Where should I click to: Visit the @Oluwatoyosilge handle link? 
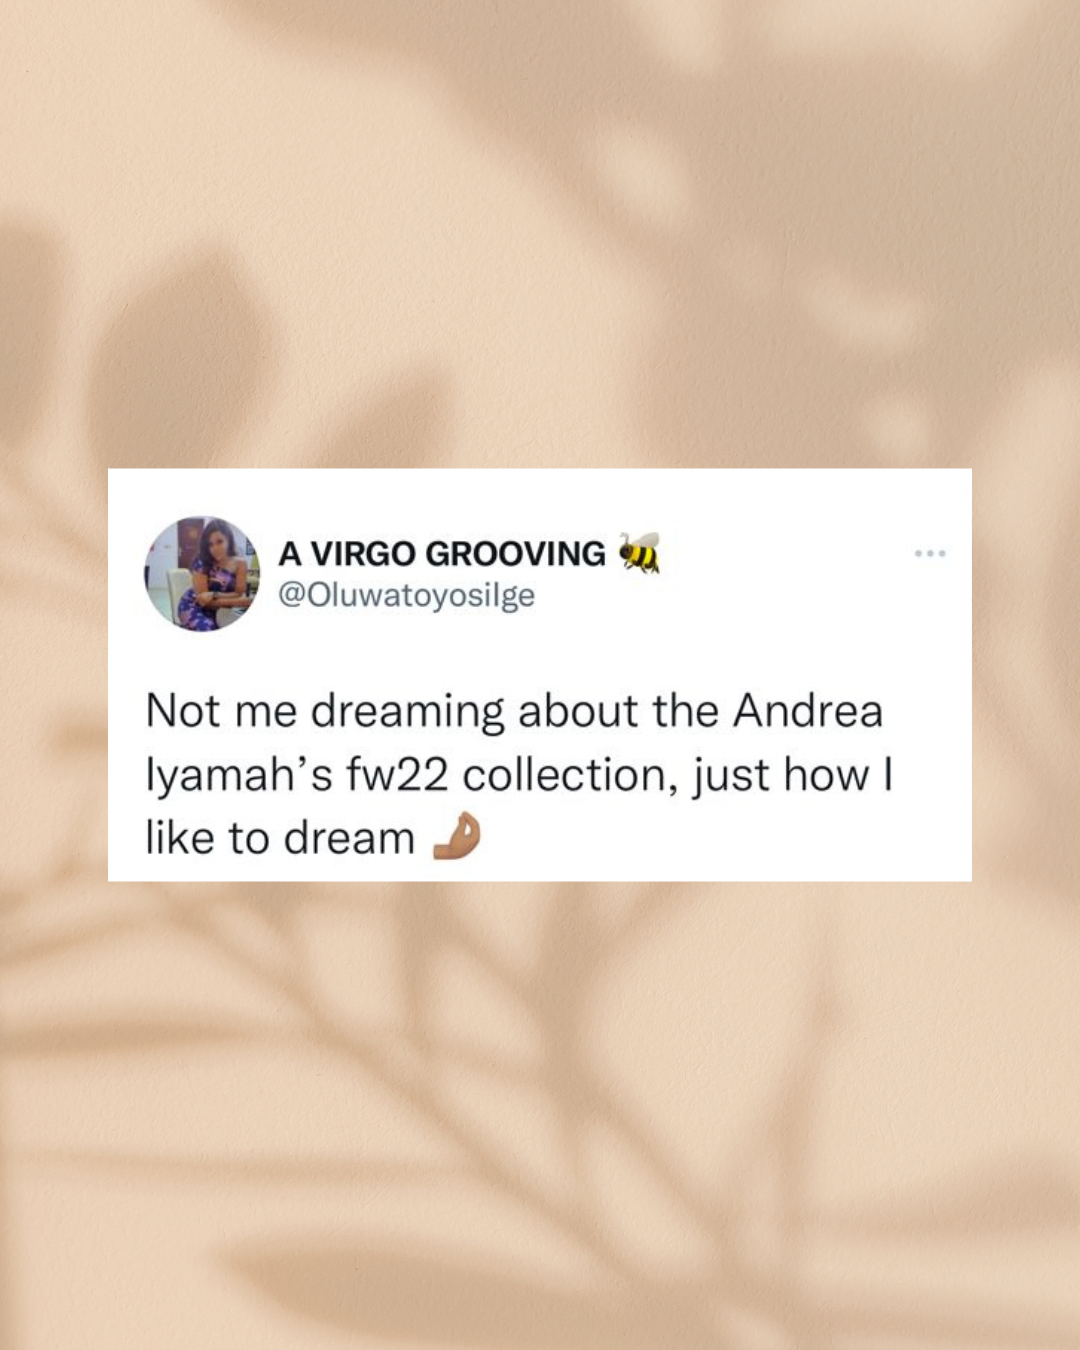(406, 595)
